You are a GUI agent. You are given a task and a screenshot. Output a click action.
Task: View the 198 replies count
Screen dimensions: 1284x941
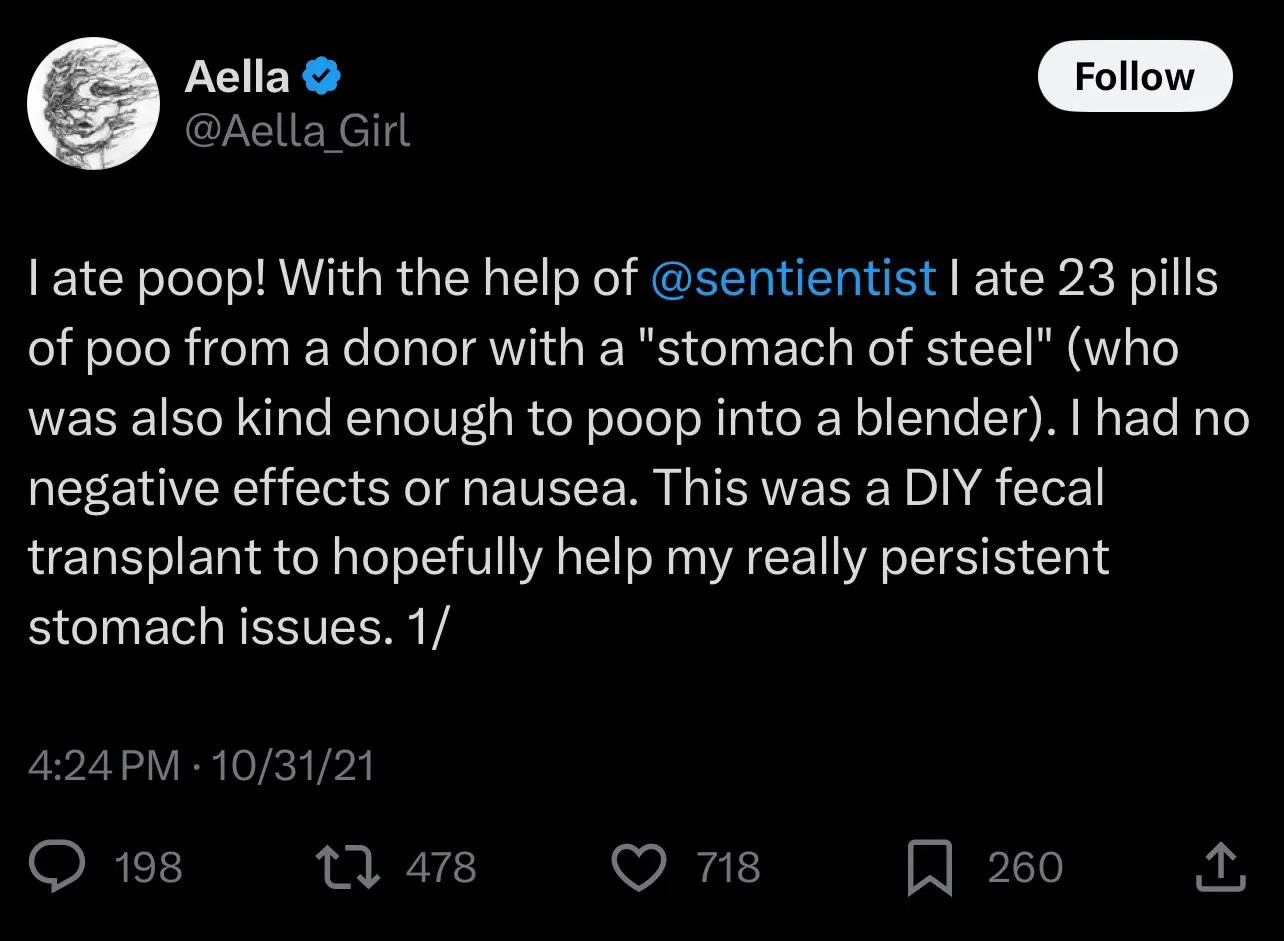[149, 867]
